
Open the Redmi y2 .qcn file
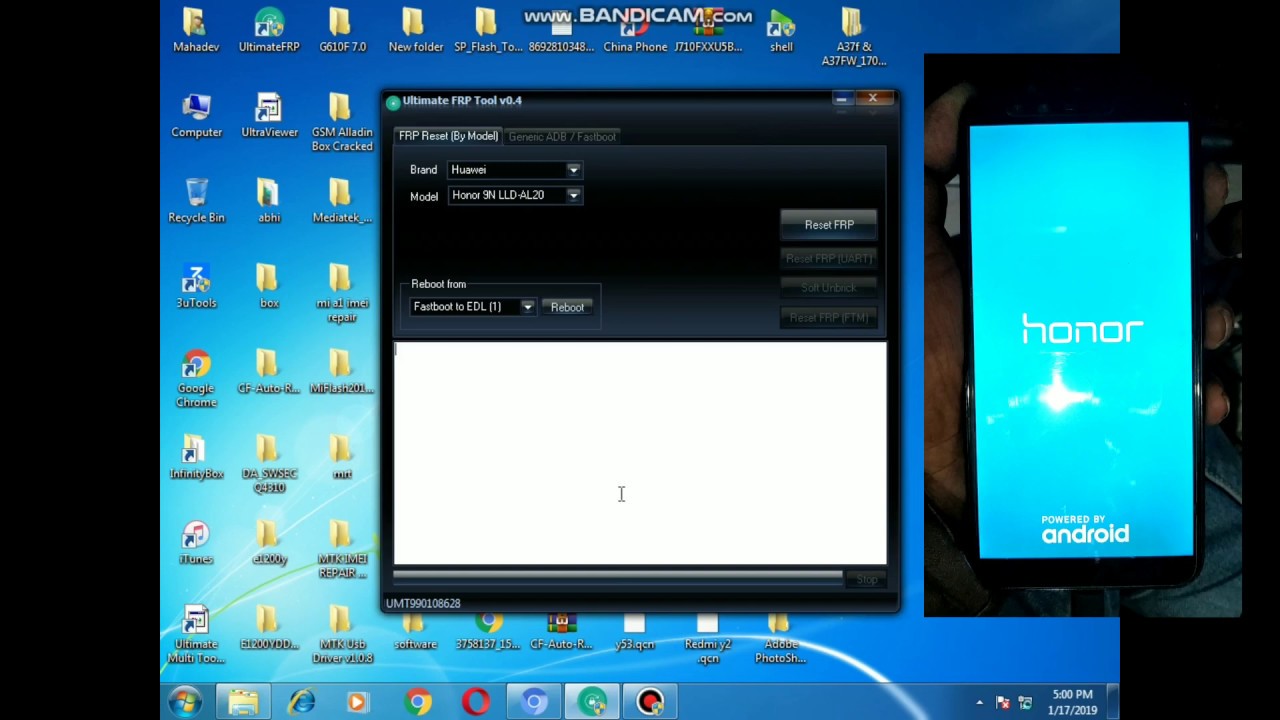(708, 638)
